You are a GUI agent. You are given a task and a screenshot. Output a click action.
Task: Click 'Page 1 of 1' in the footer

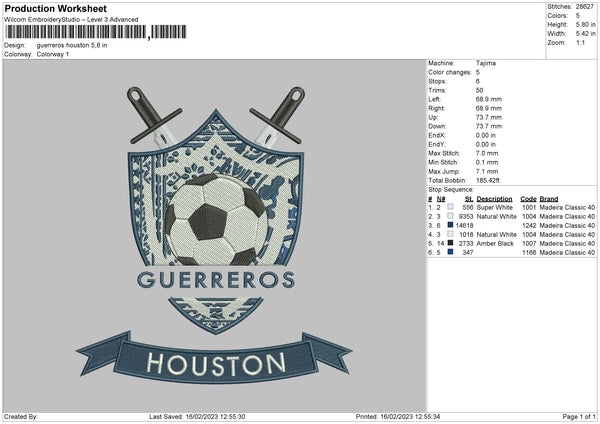[579, 417]
